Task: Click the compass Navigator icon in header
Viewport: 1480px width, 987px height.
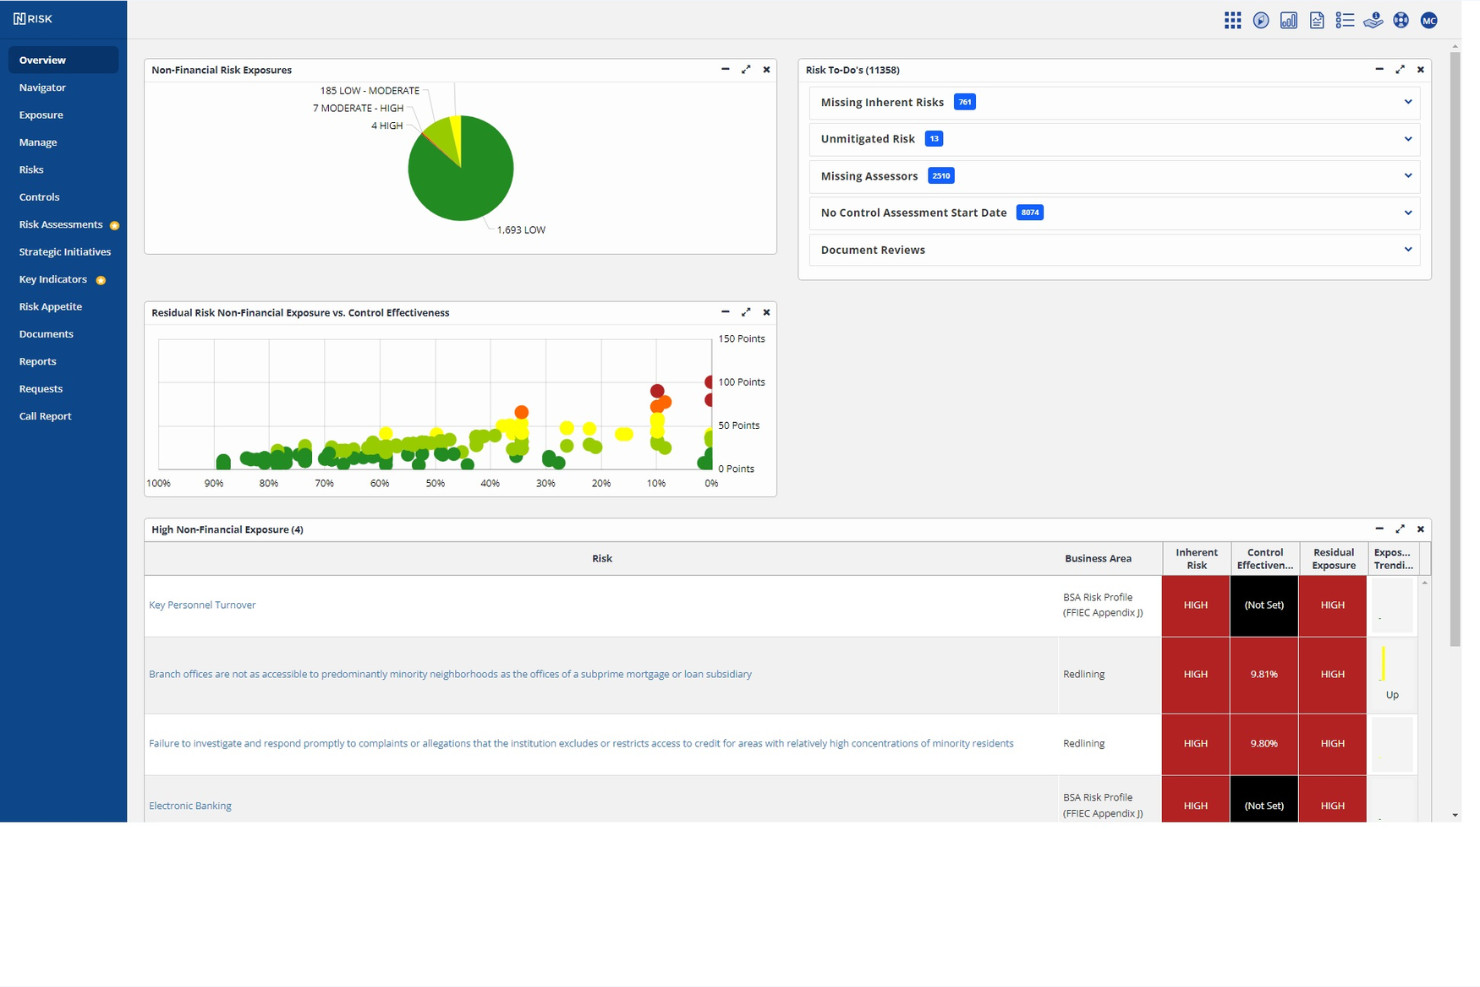Action: 1260,19
